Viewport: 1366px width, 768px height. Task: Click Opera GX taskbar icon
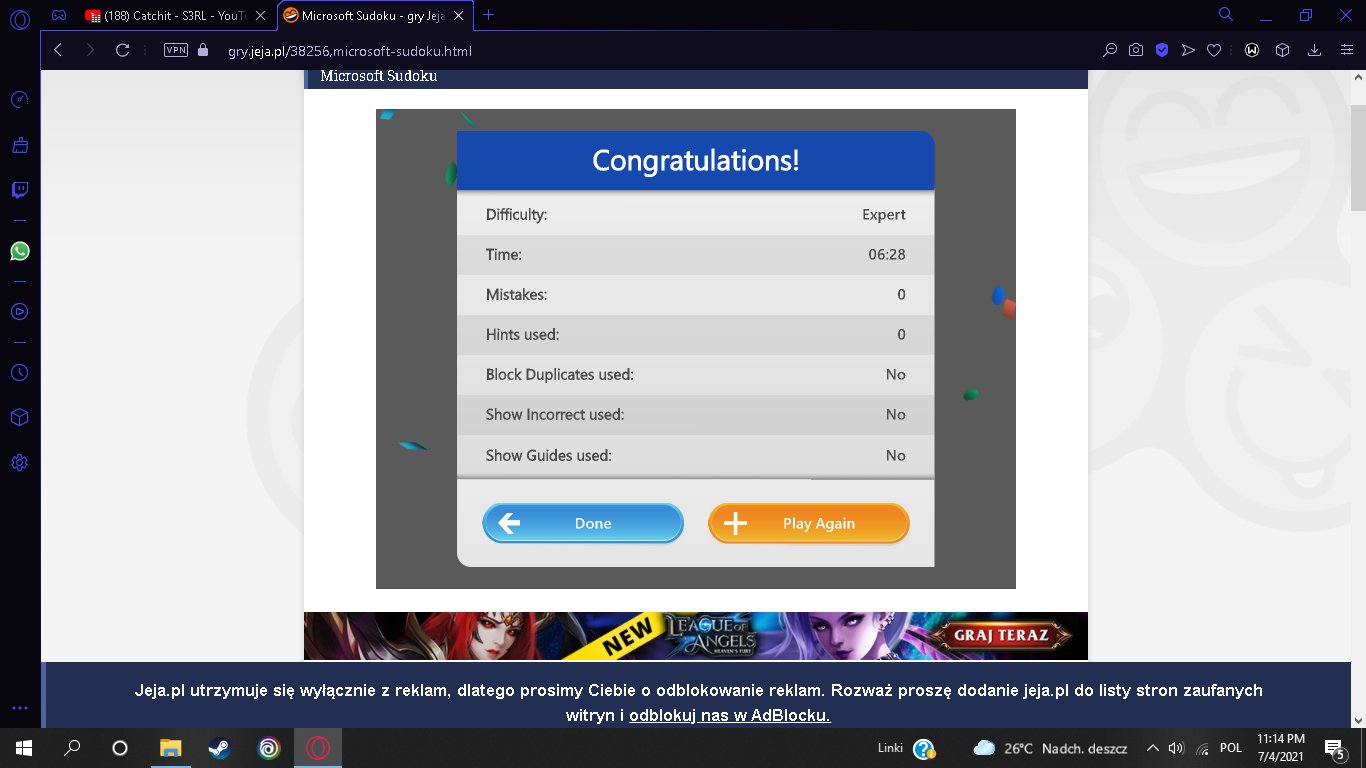click(318, 748)
